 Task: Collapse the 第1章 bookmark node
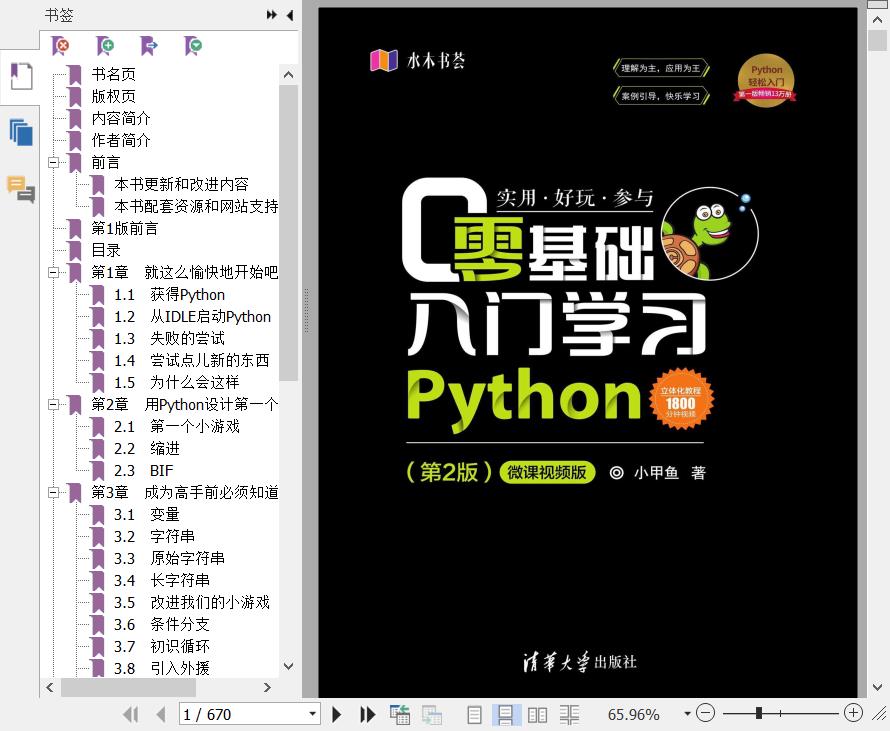click(53, 272)
